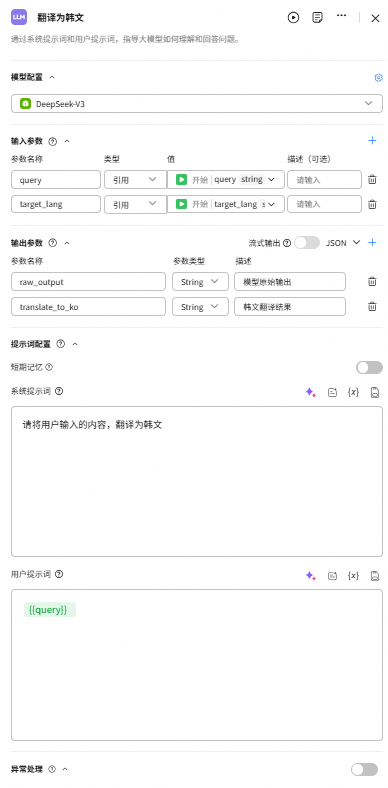Open the DeepSeek-V3 model dropdown
The image size is (388, 788).
(x=197, y=104)
